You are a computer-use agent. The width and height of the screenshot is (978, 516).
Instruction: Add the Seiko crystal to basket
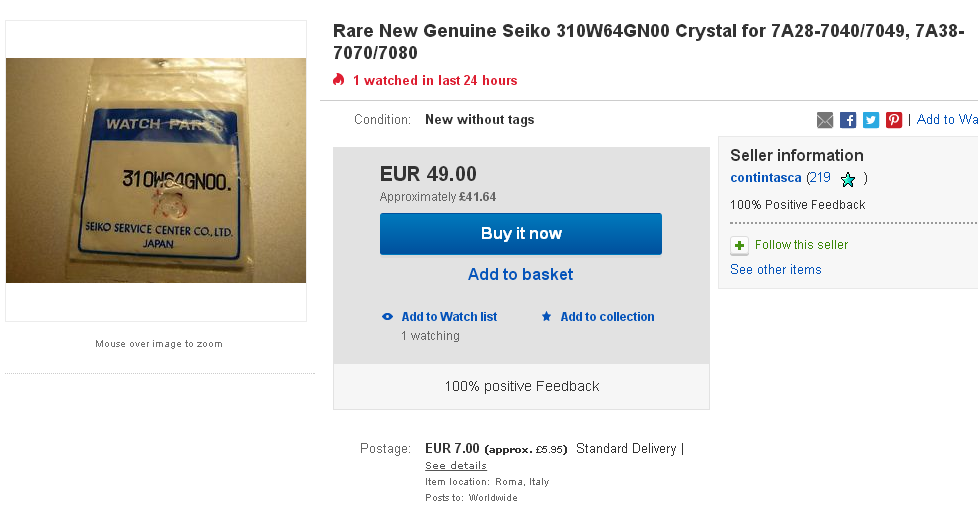click(x=520, y=274)
